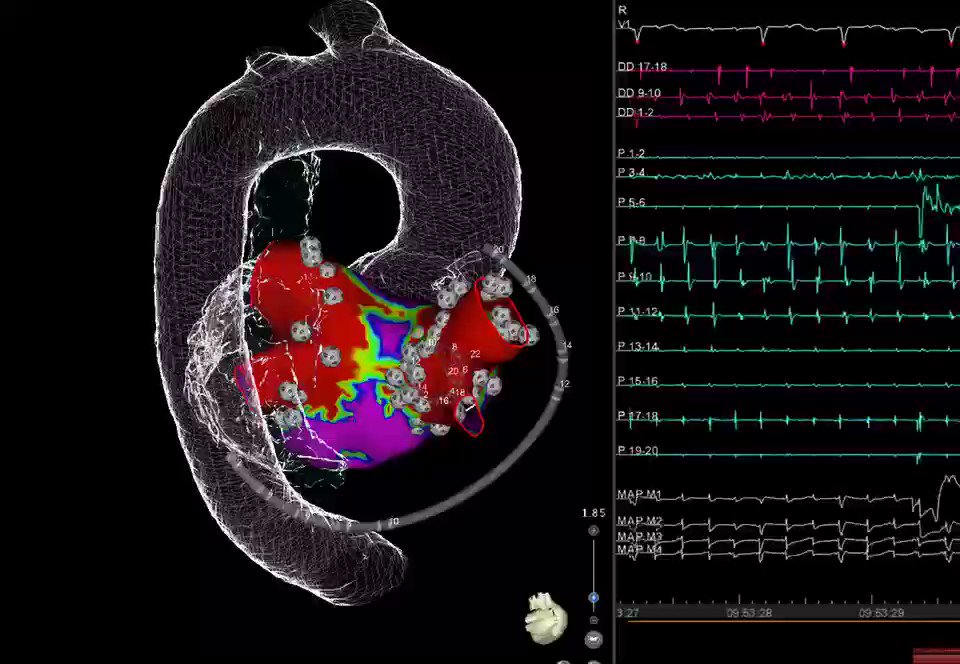Select the P 19-20 channel label
This screenshot has height=664, width=960.
tap(637, 451)
